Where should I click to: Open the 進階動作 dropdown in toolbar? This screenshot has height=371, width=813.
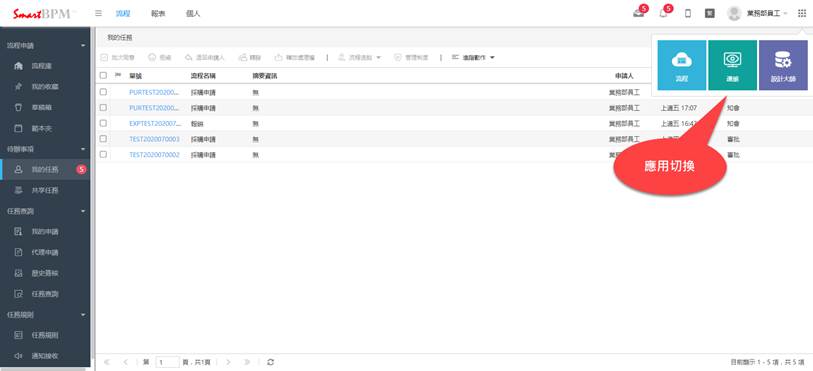473,58
